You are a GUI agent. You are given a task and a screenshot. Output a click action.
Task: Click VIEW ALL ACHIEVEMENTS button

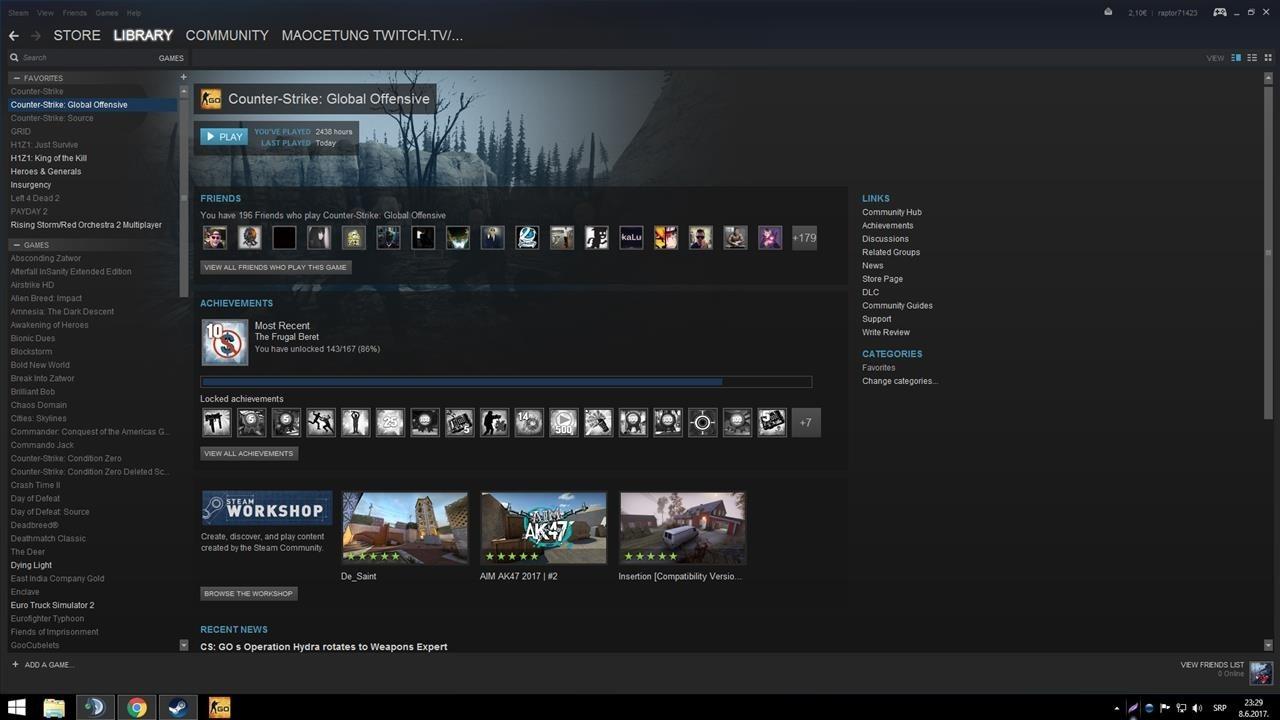249,453
